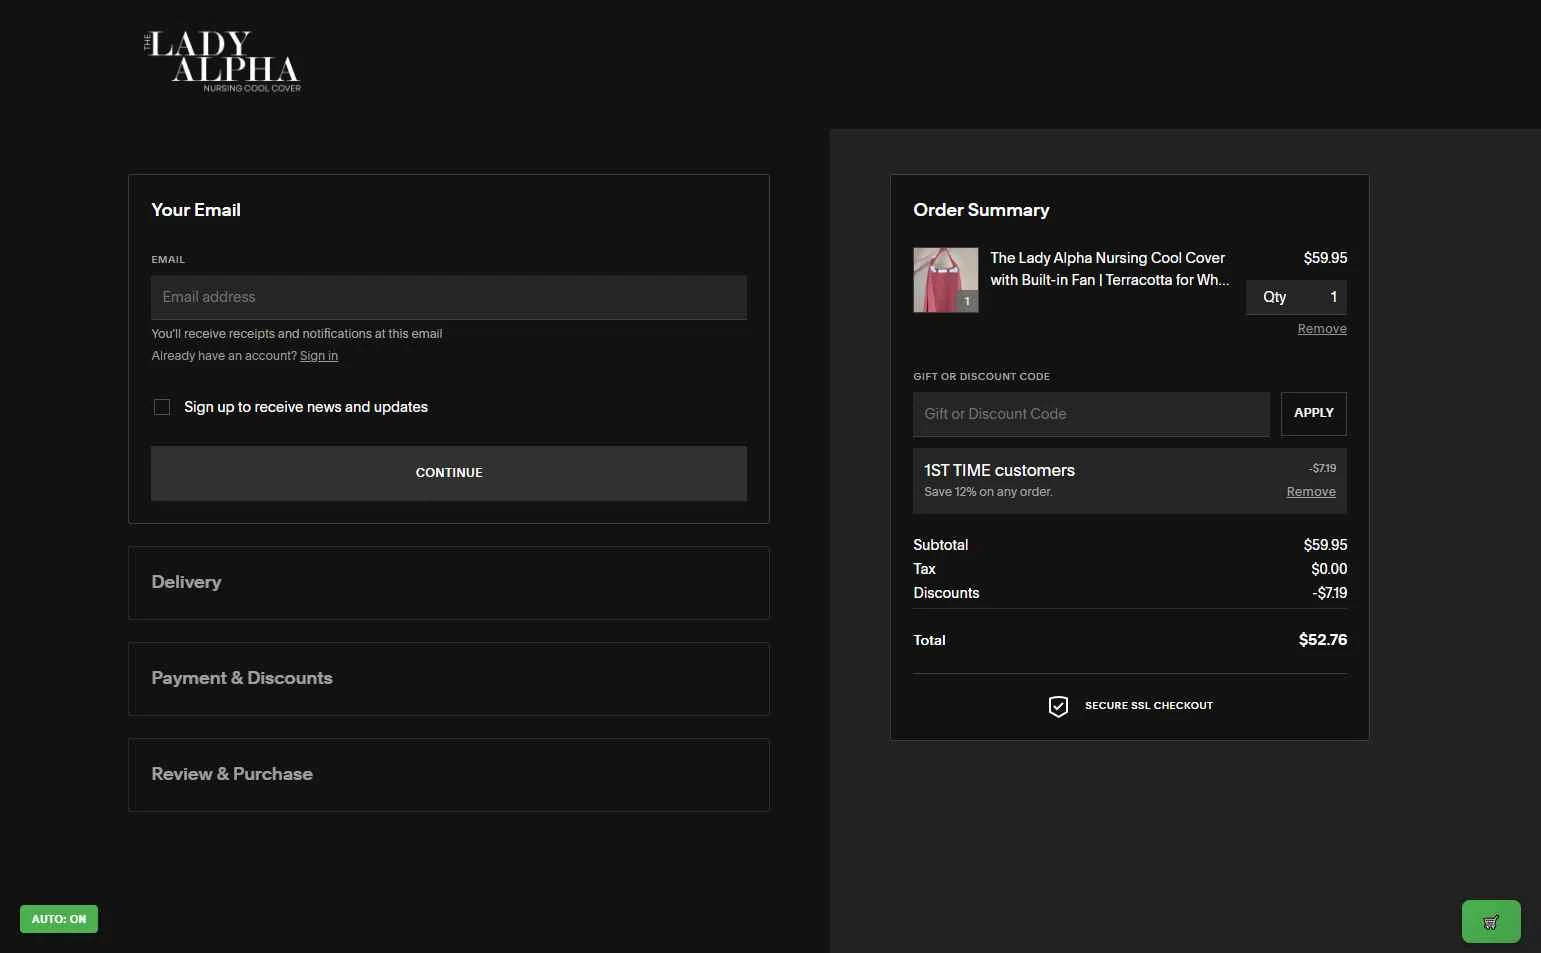Click the SECURE SSL CHECKOUT text
Image resolution: width=1541 pixels, height=953 pixels.
1149,706
